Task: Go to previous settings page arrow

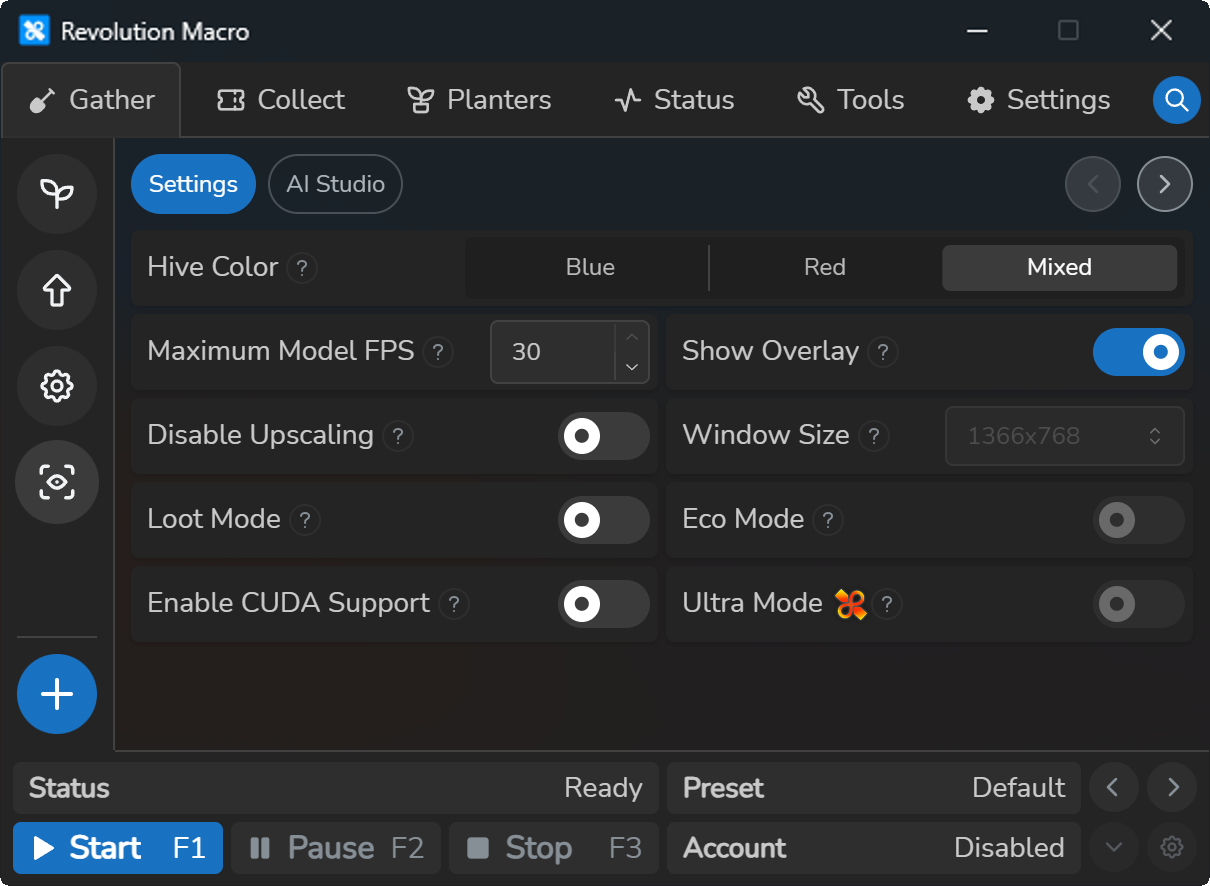Action: coord(1093,184)
